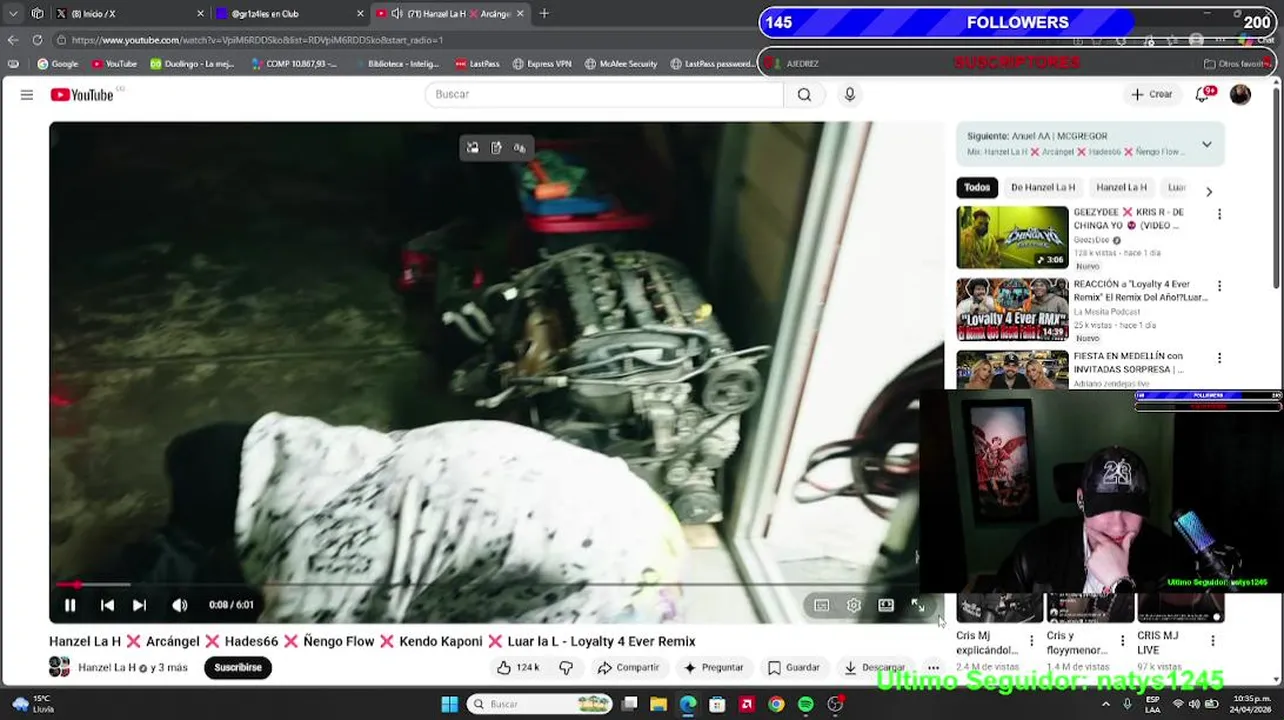The image size is (1284, 720).
Task: Open options for REACCIÓN video
Action: (x=1219, y=286)
